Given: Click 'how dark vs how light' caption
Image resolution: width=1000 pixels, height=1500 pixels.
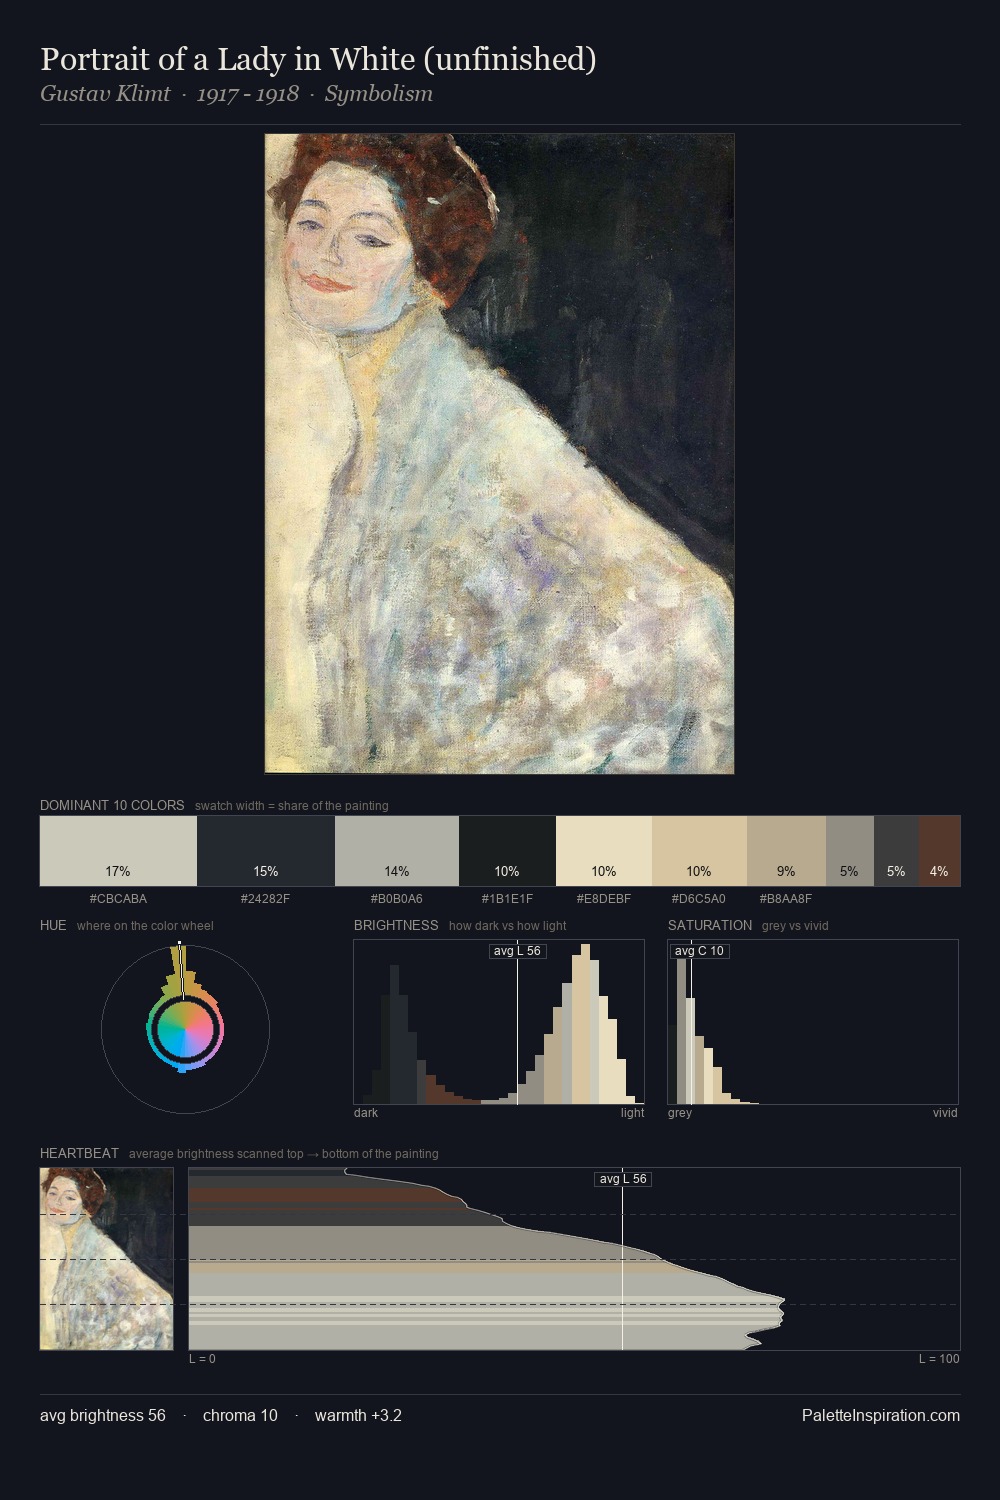Looking at the screenshot, I should pos(508,926).
